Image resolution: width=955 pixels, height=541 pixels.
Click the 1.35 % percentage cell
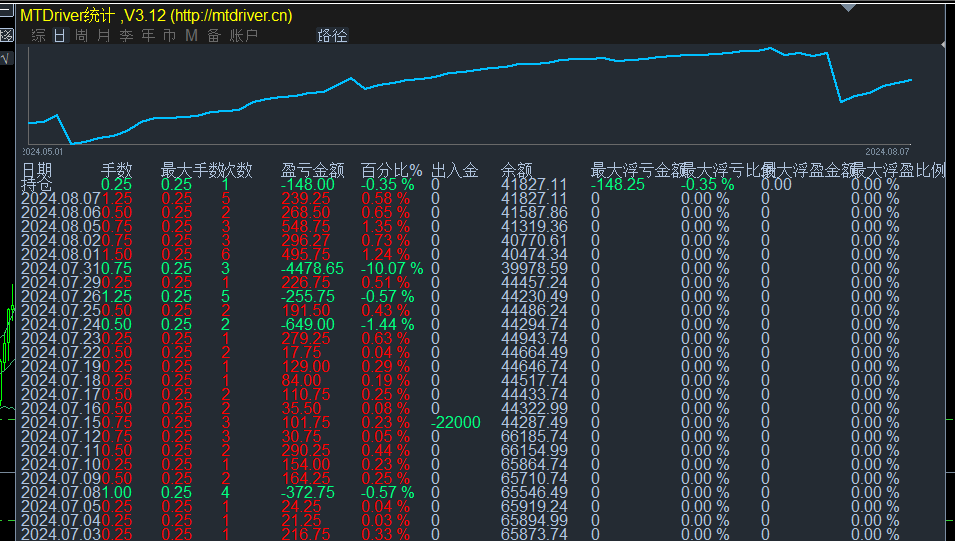pos(386,227)
